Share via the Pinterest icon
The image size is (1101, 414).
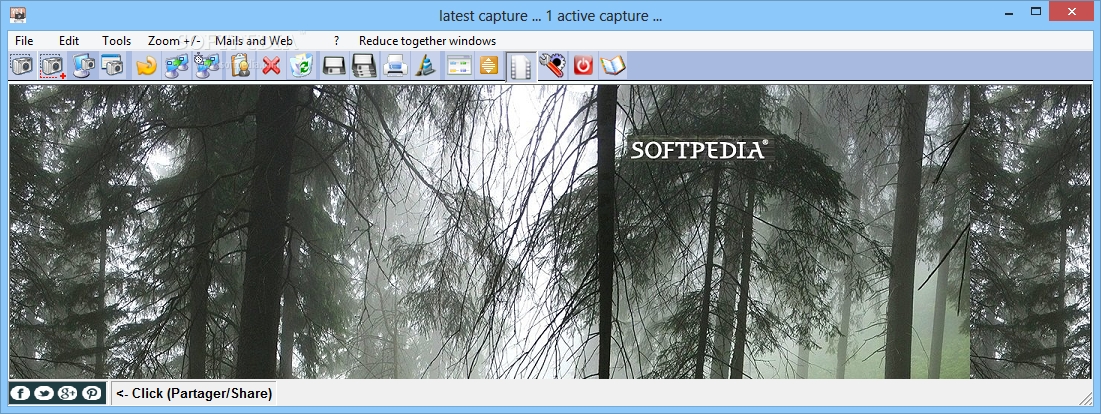tap(91, 393)
